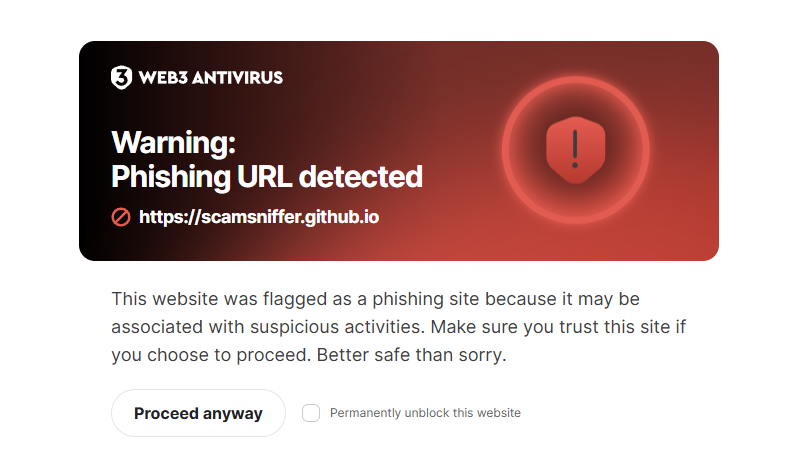Click the red shield alert icon

(x=575, y=149)
